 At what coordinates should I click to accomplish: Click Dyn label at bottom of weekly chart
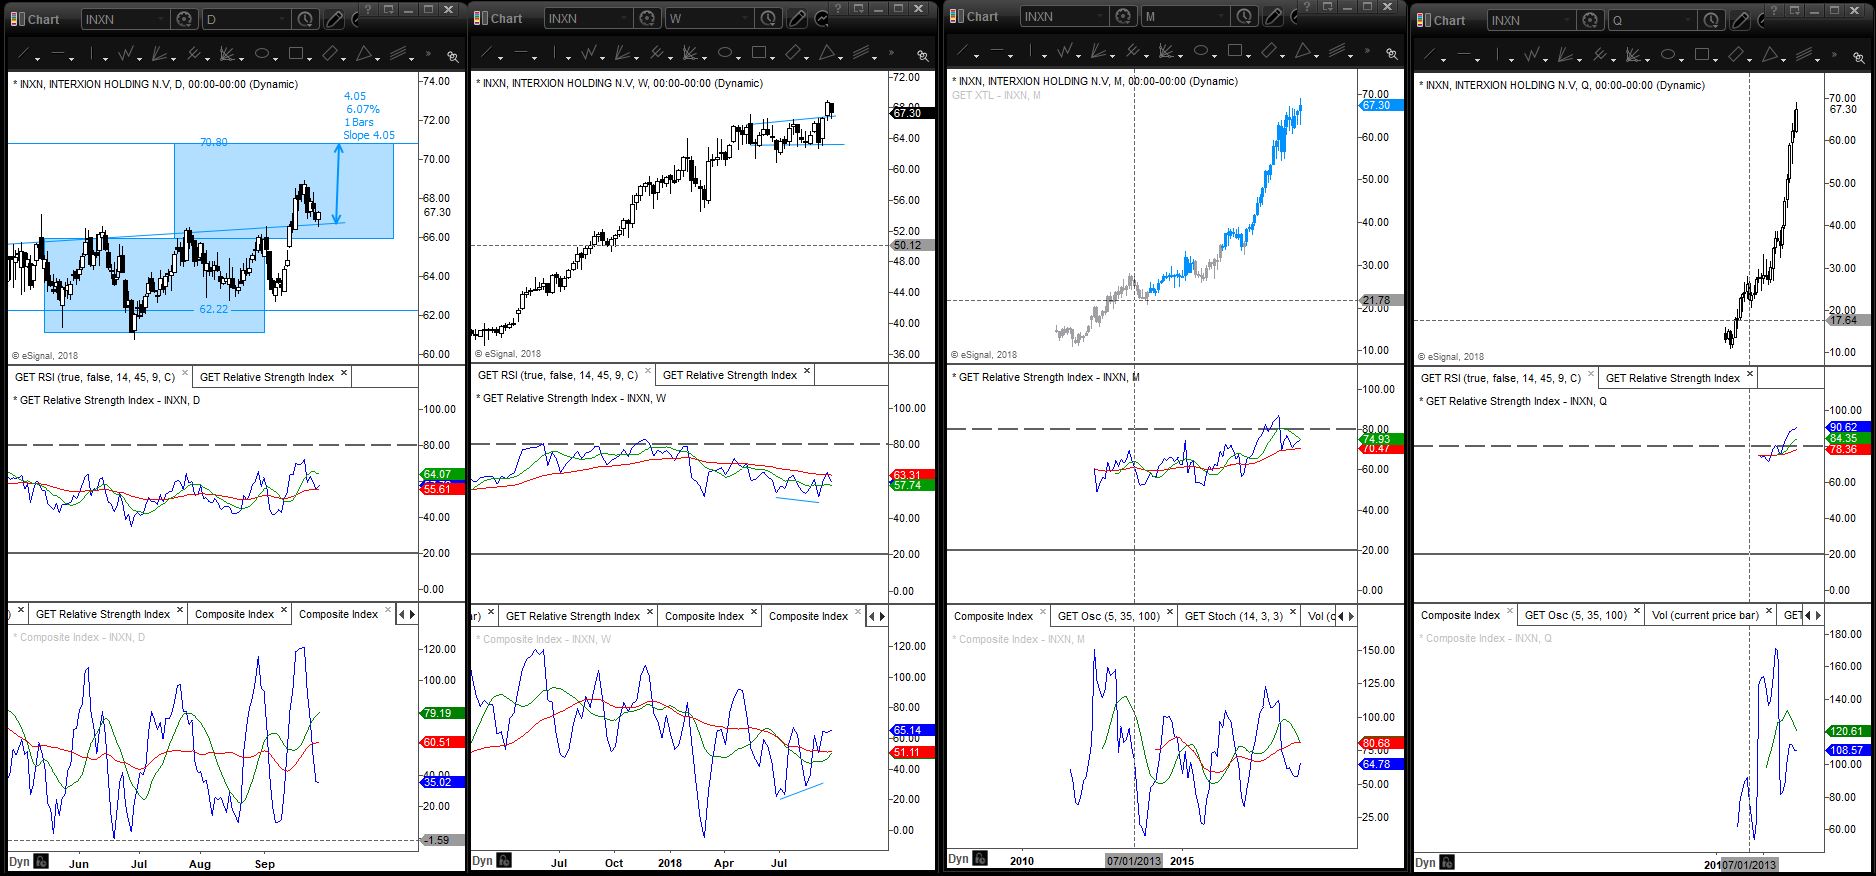tap(482, 861)
